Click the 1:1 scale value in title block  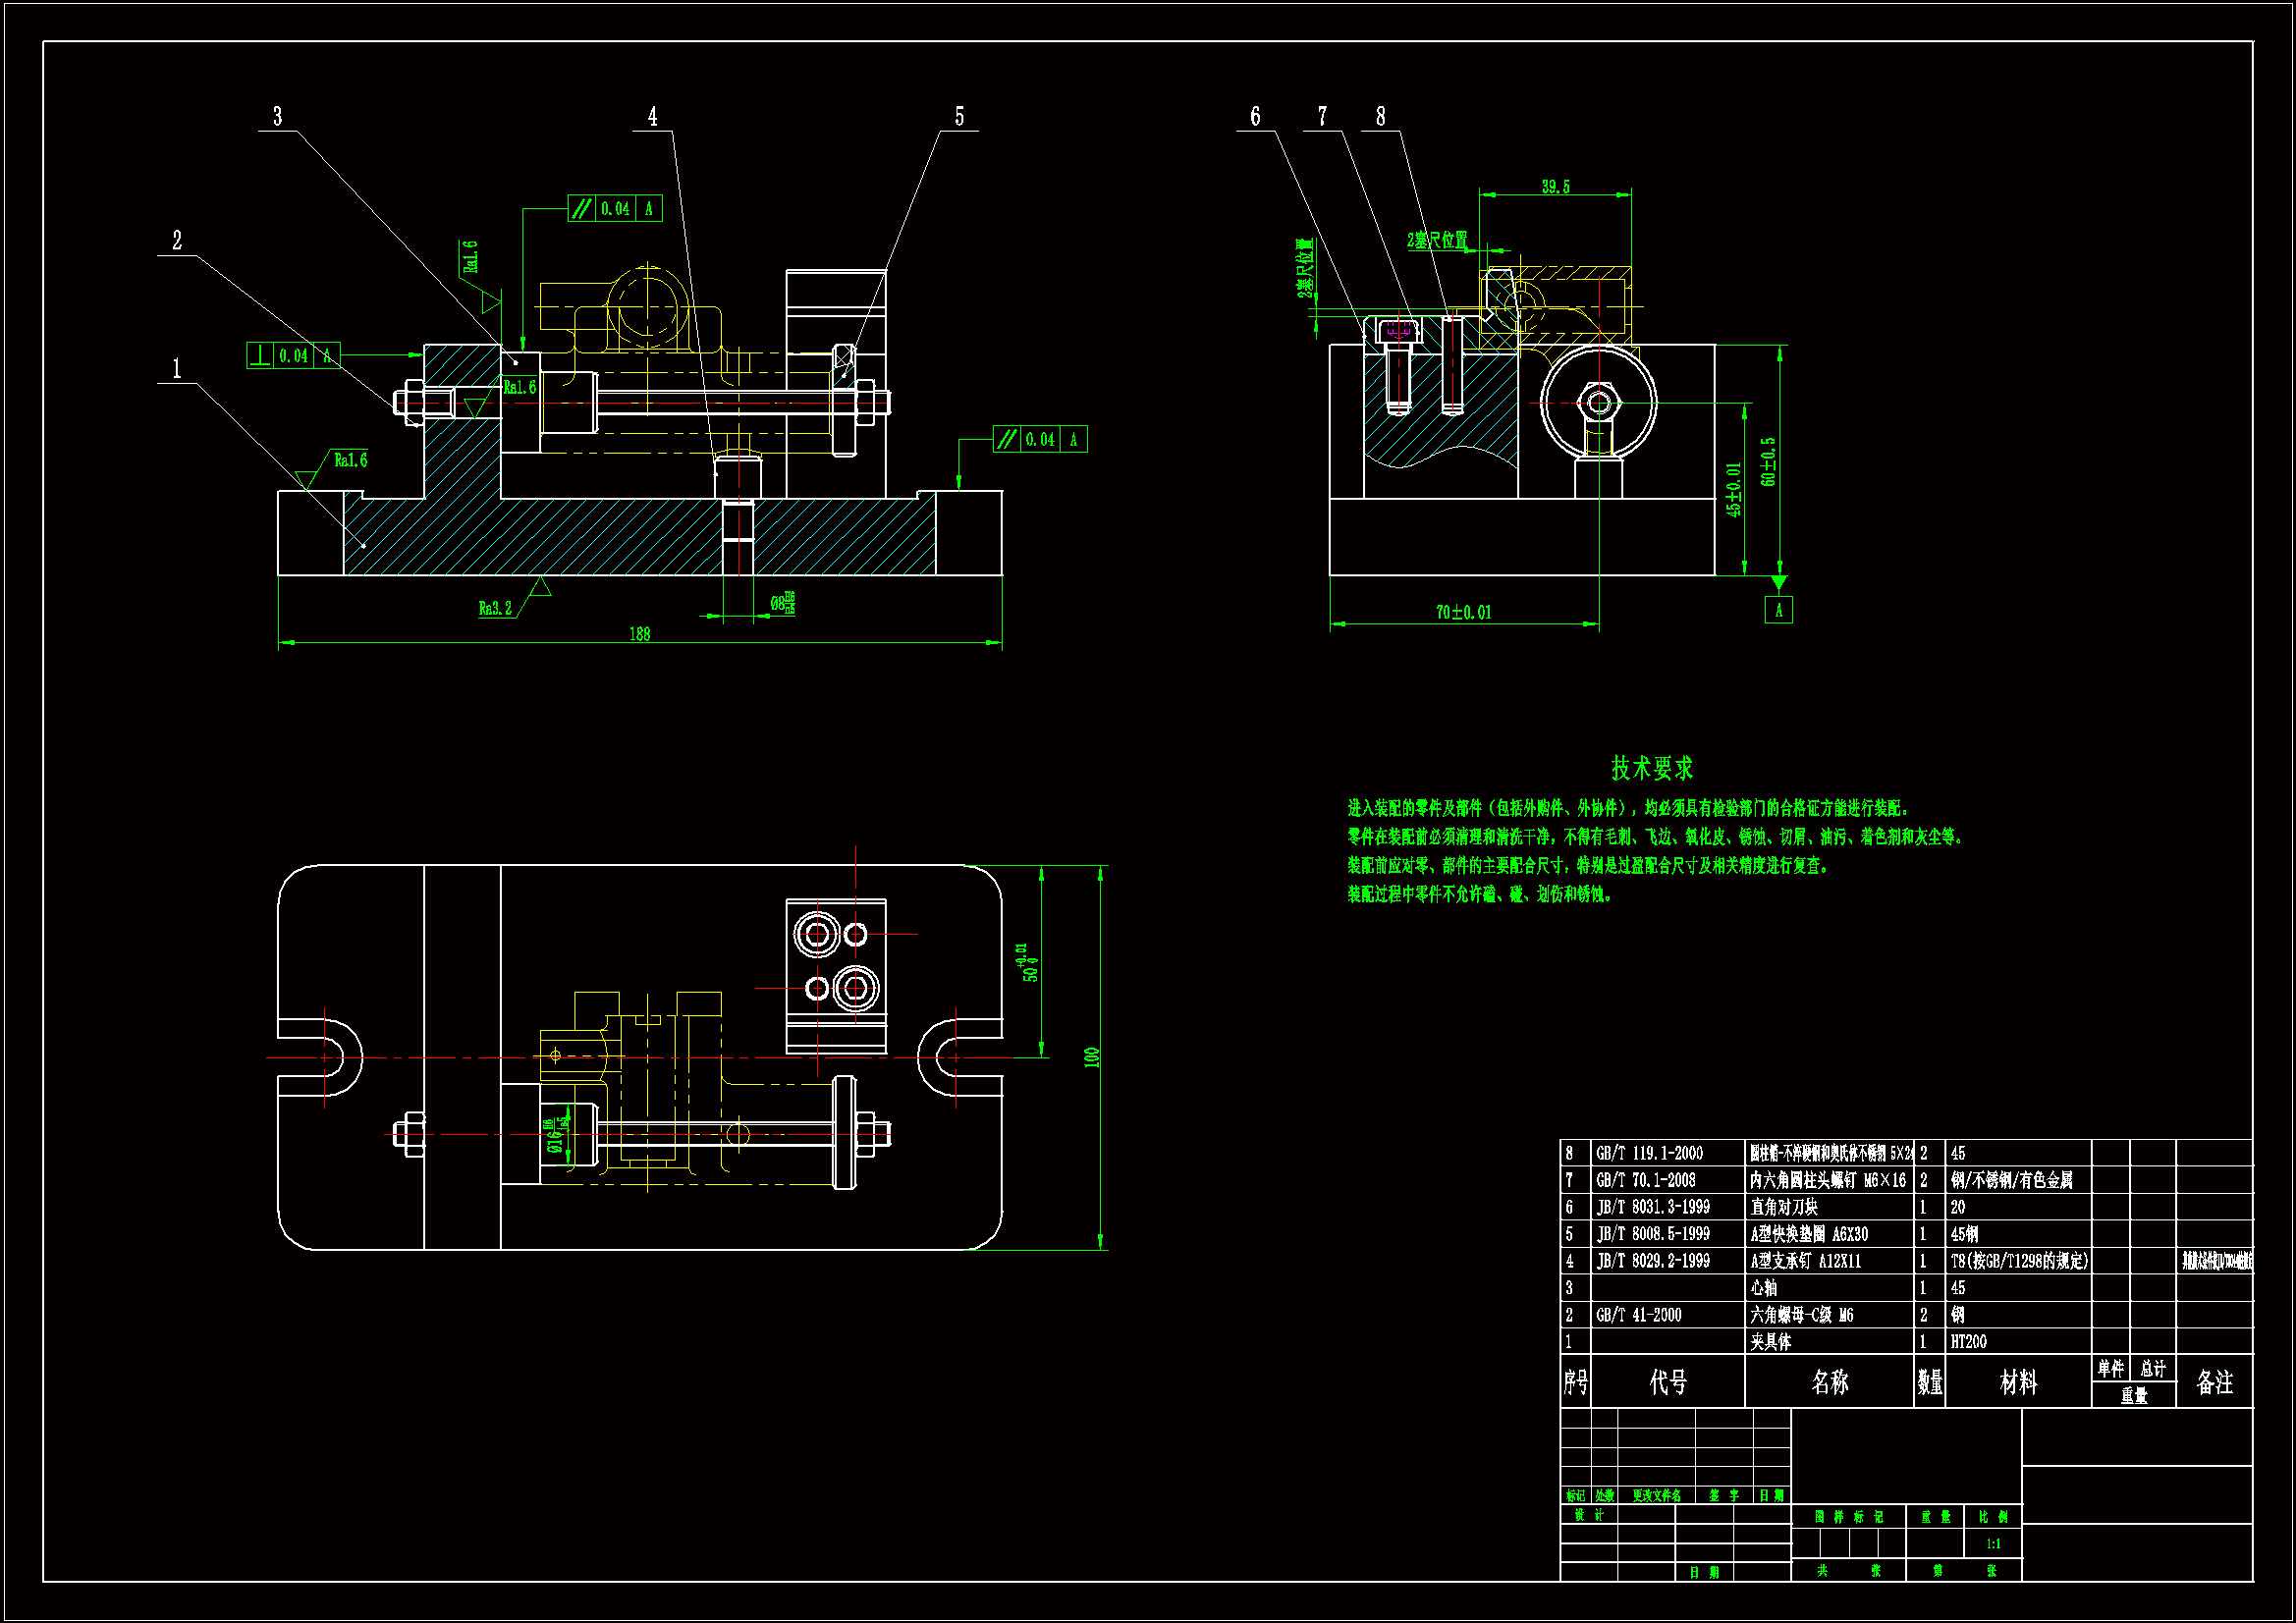tap(1992, 1543)
